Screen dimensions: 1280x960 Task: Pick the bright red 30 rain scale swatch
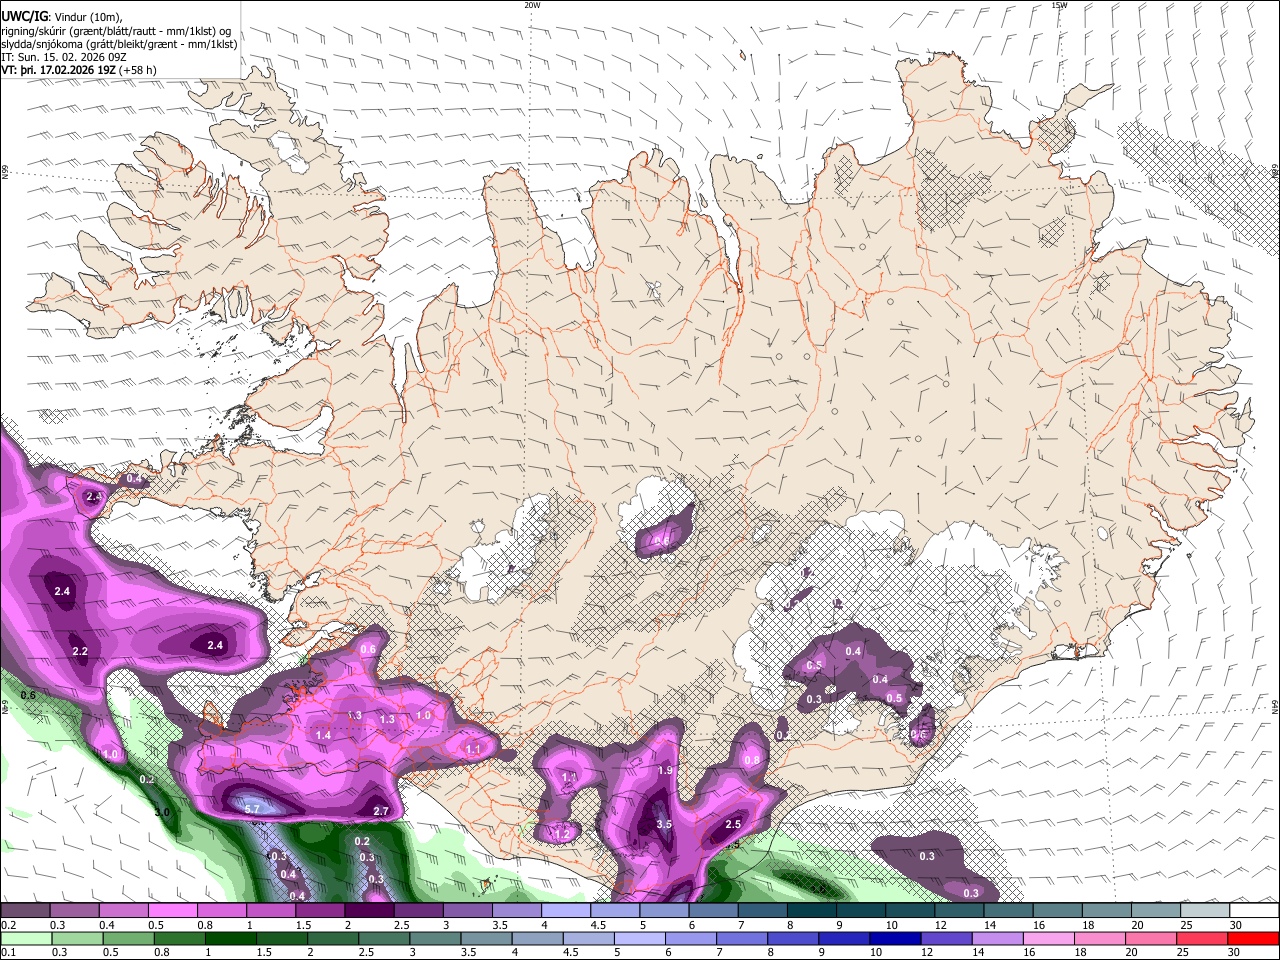click(x=1254, y=938)
